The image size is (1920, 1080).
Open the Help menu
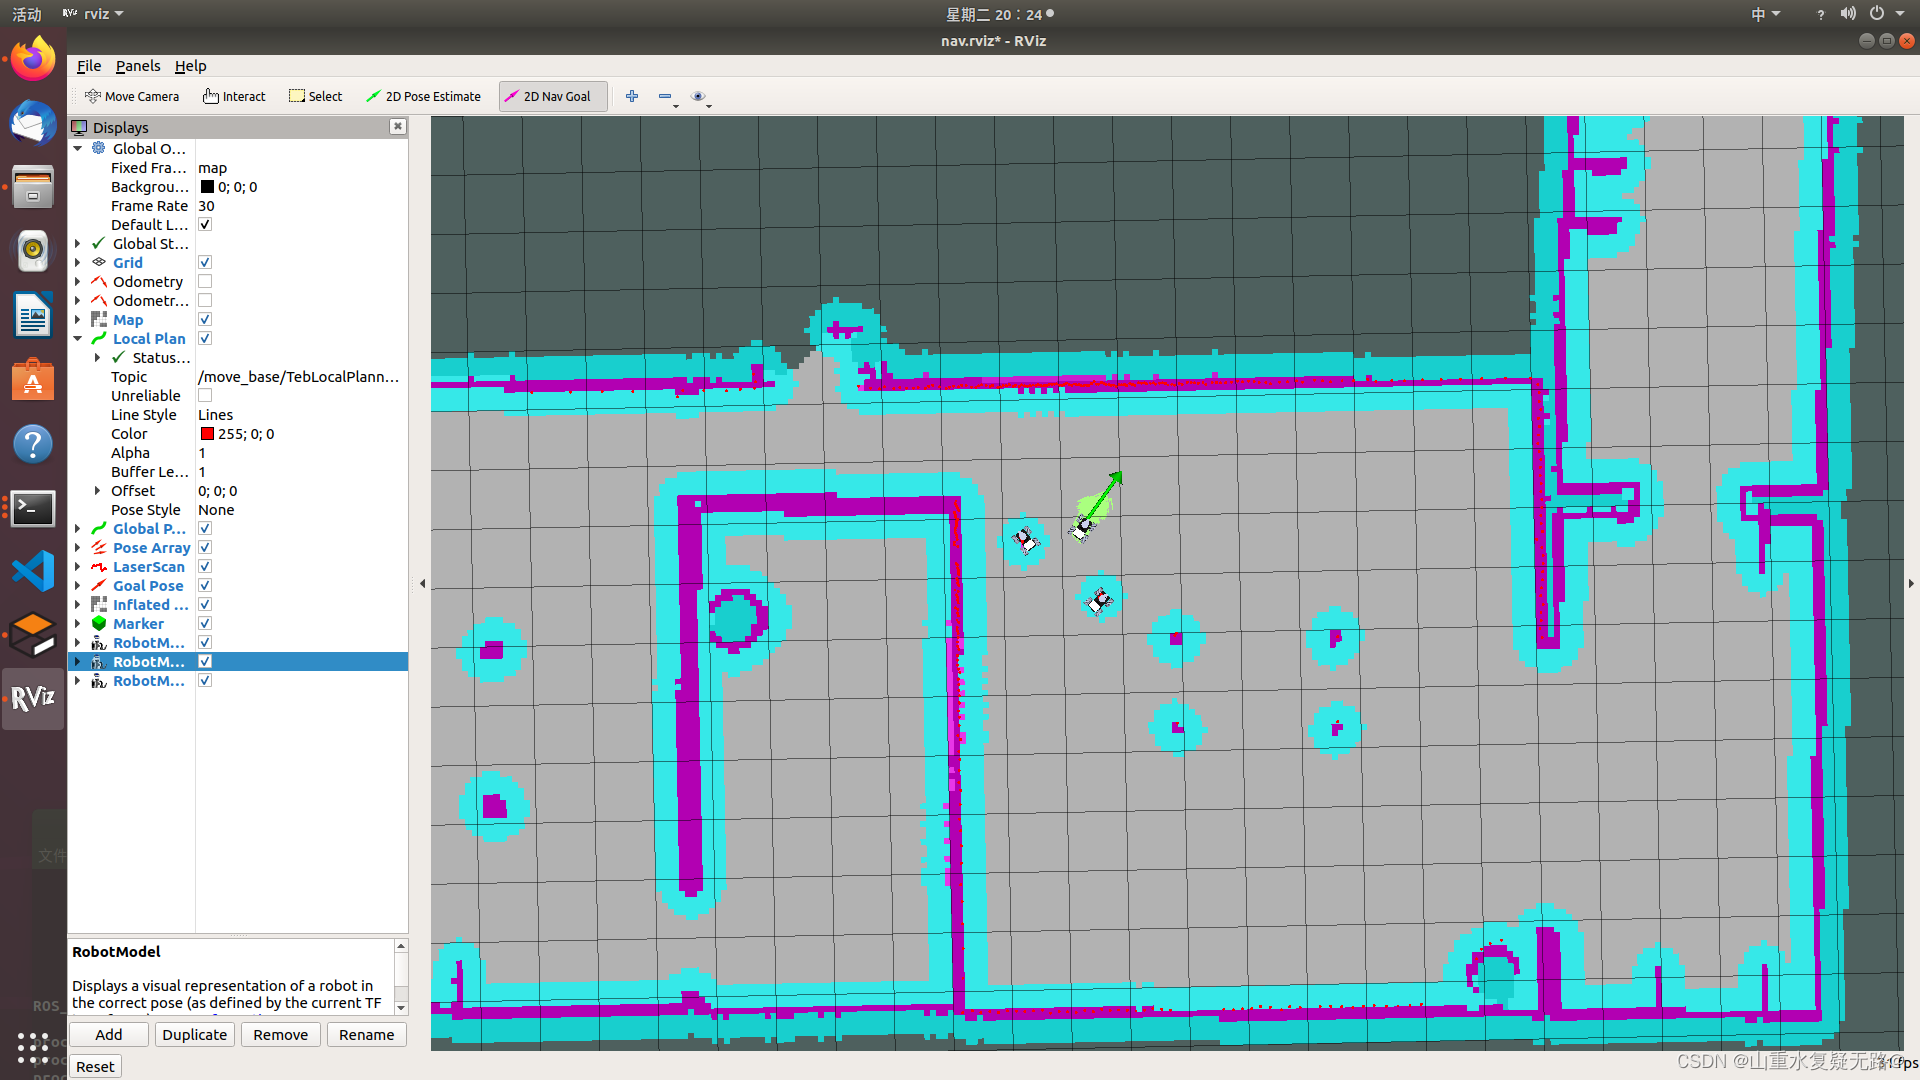(x=190, y=65)
